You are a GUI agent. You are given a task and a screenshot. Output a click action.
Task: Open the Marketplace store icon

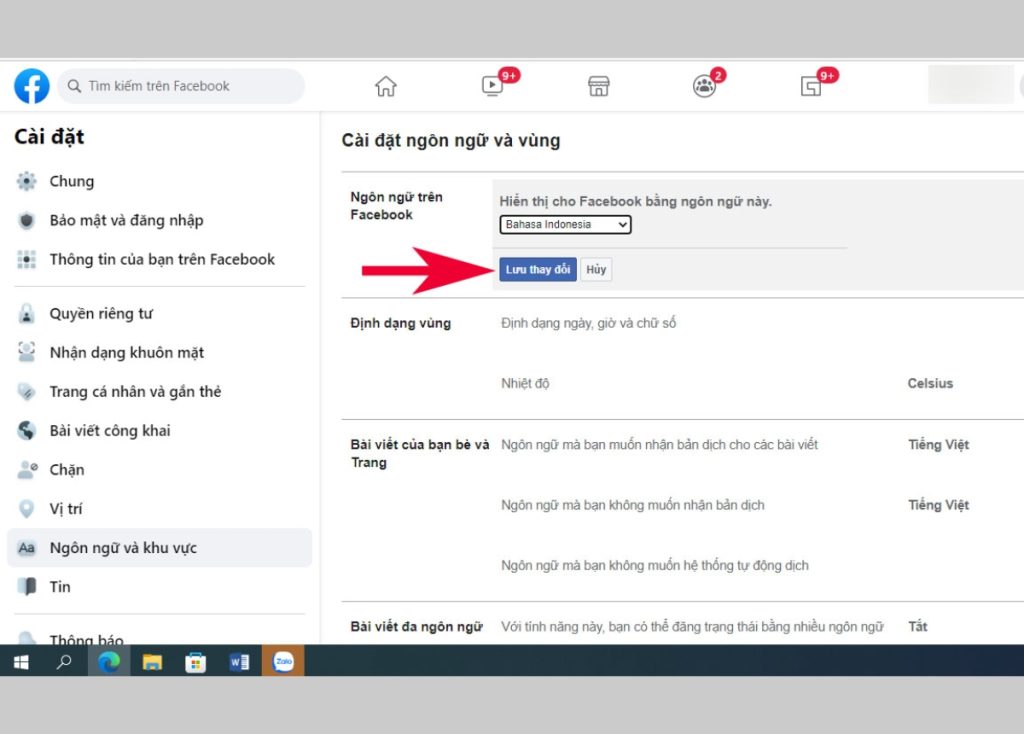tap(598, 86)
